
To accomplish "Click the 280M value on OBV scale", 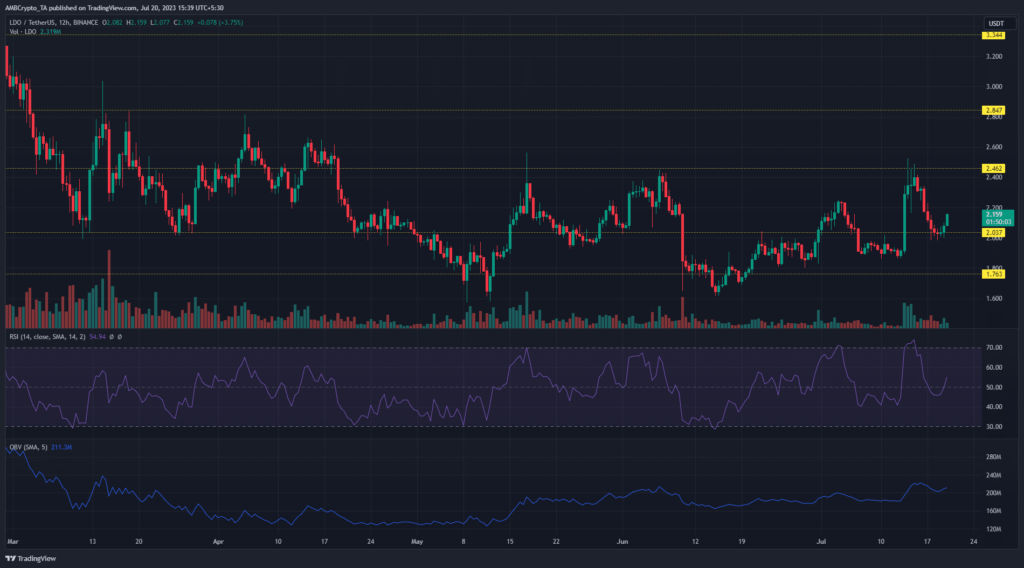I will tap(993, 456).
